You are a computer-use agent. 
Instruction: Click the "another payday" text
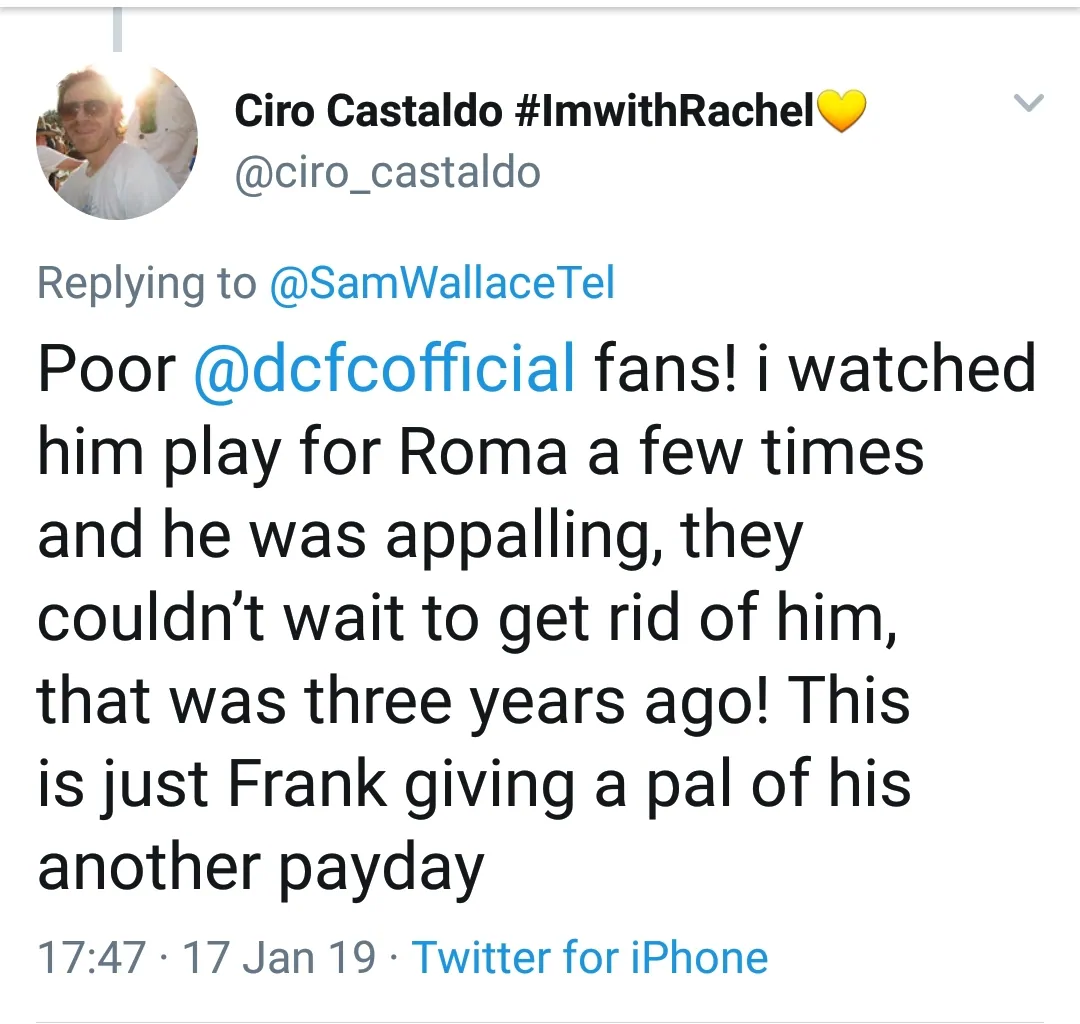point(260,866)
